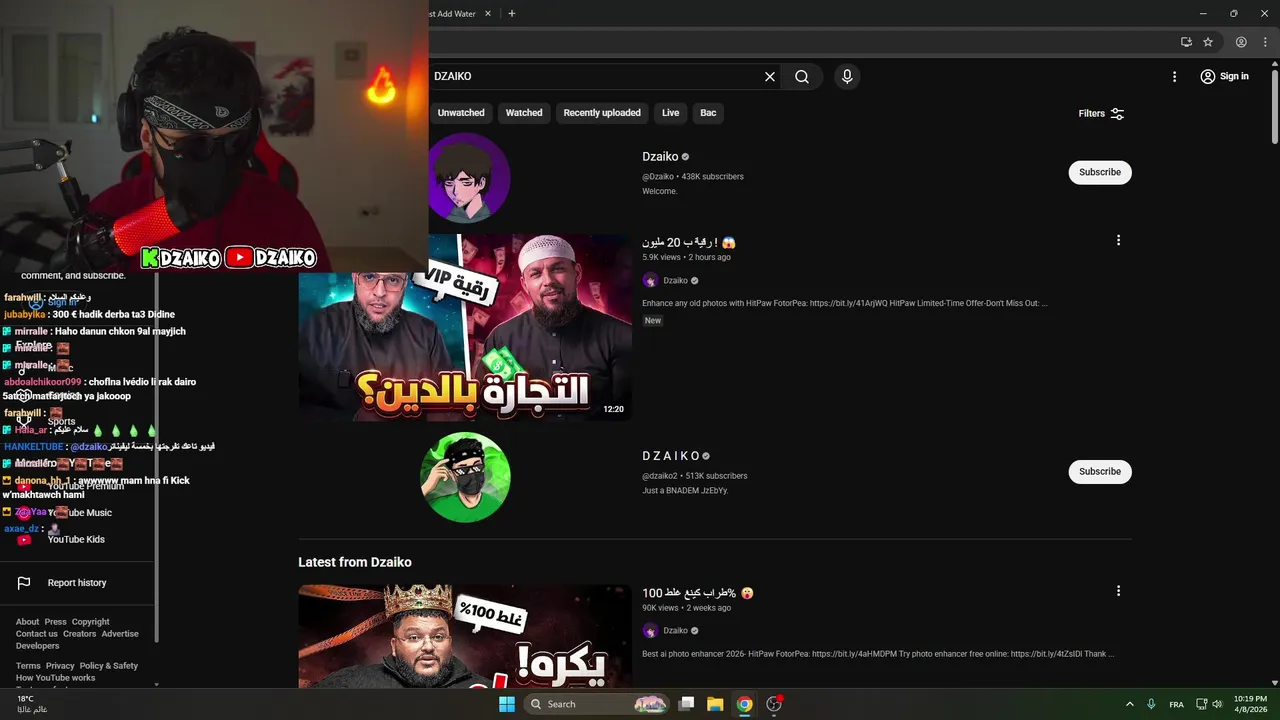Click tray microphone icon
The height and width of the screenshot is (720, 1280).
click(1152, 704)
